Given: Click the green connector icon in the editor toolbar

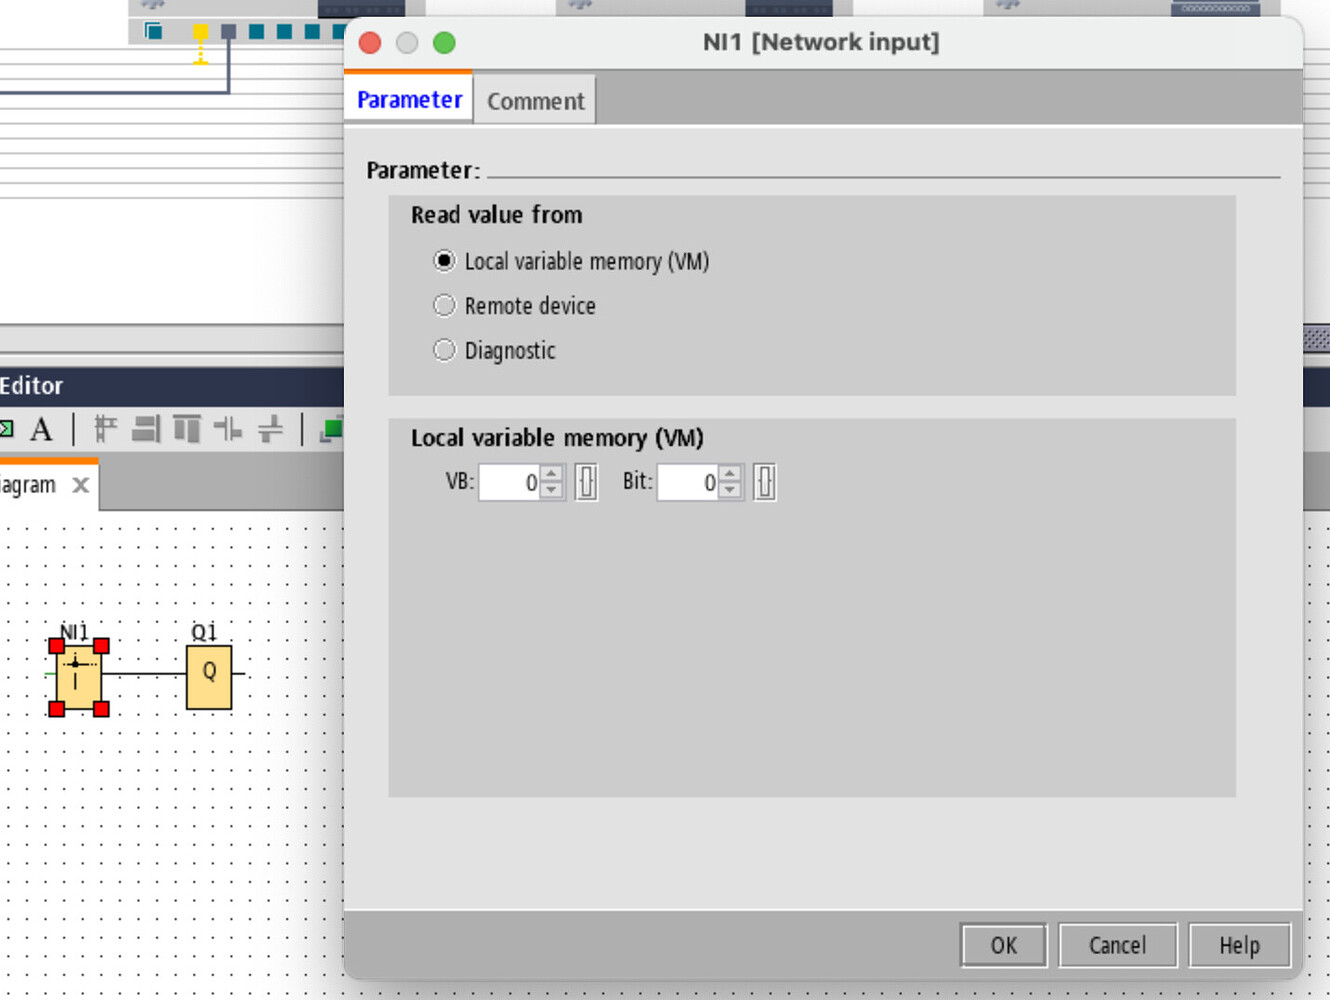Looking at the screenshot, I should [8, 430].
